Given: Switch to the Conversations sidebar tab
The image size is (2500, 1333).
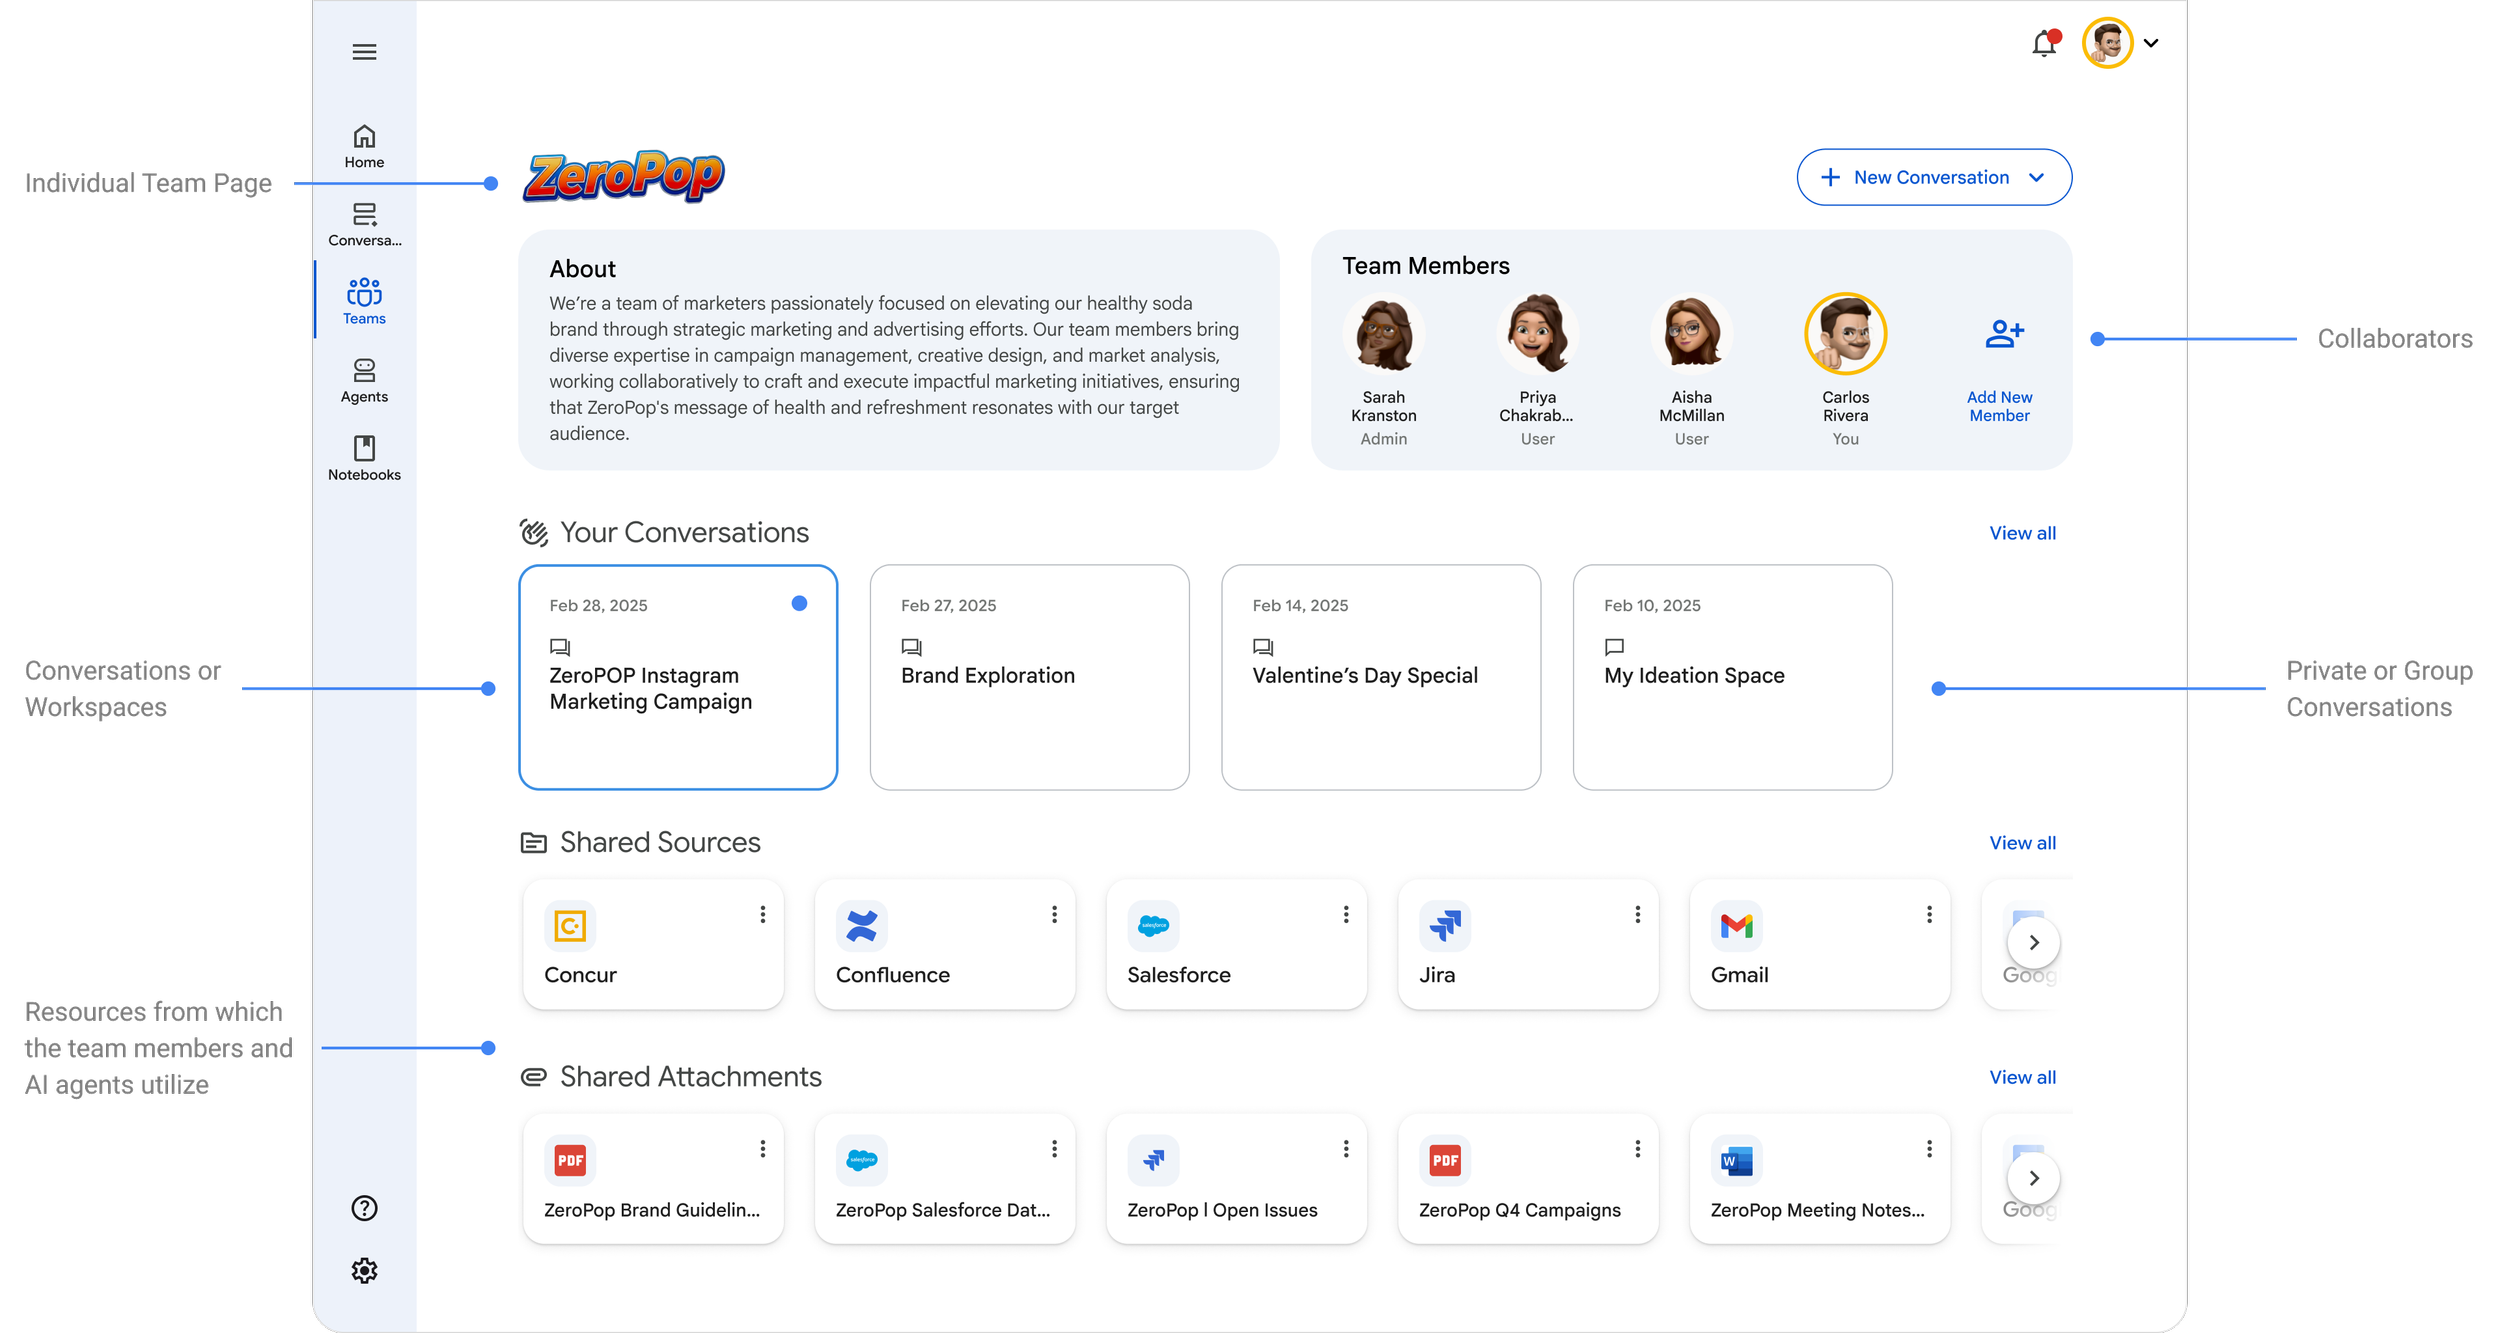Looking at the screenshot, I should click(364, 224).
